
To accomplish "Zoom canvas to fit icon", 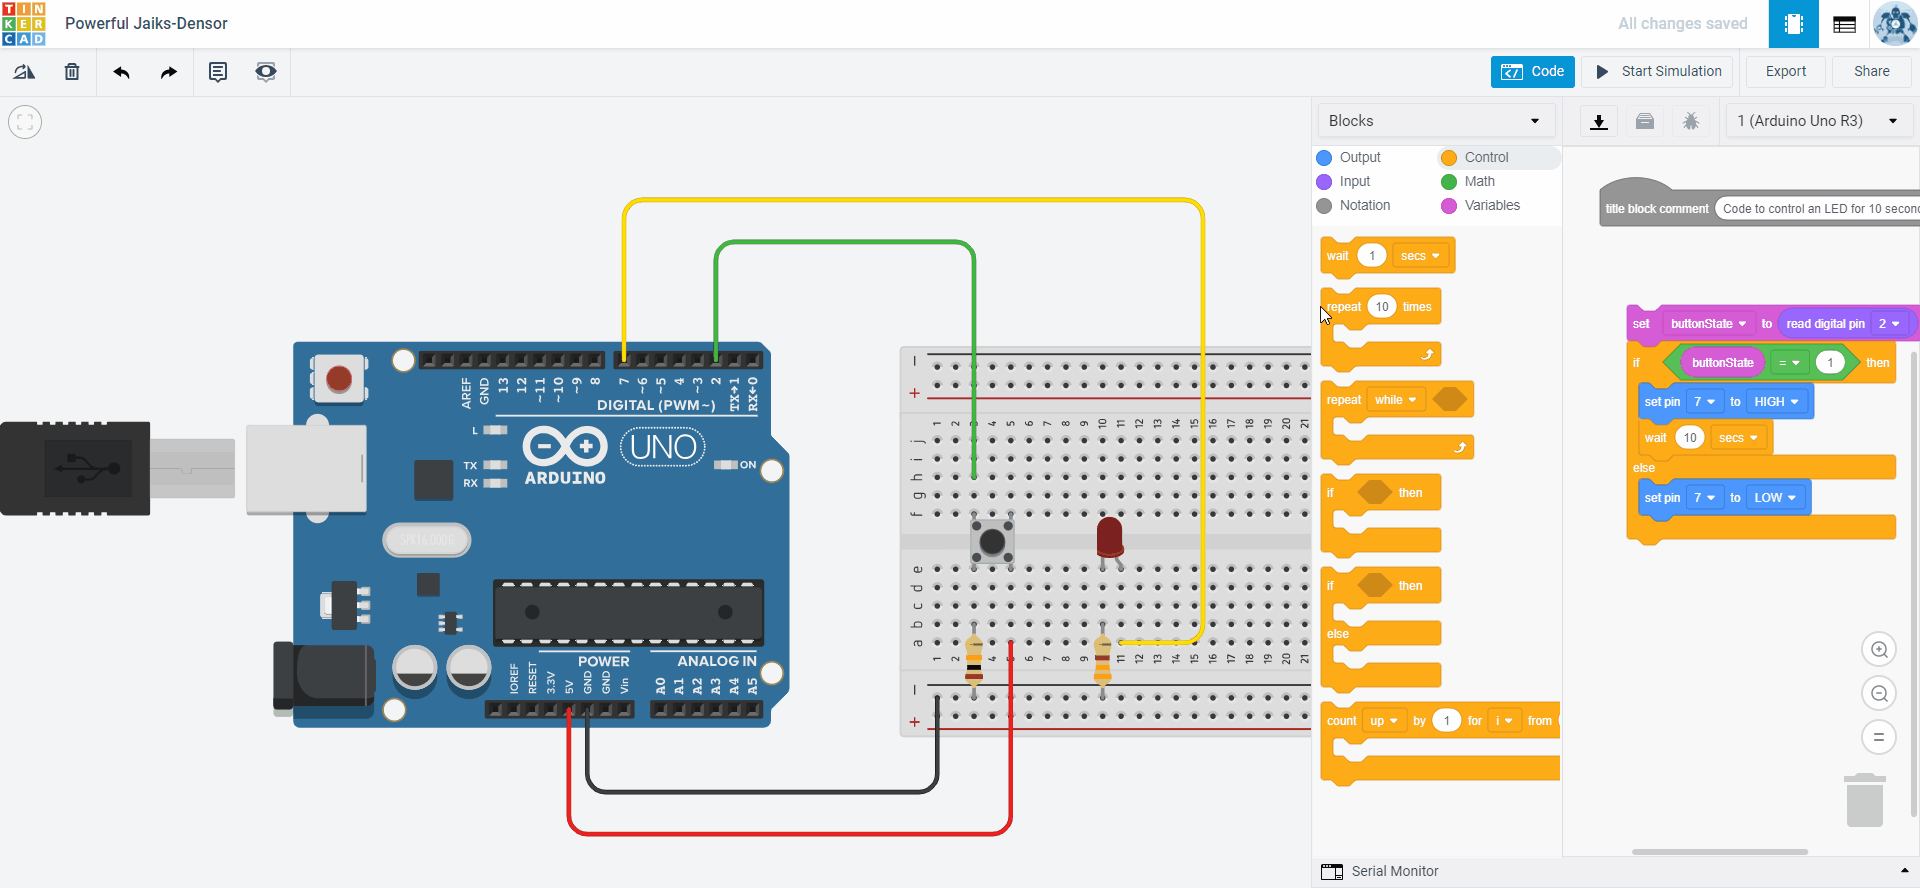I will tap(25, 122).
